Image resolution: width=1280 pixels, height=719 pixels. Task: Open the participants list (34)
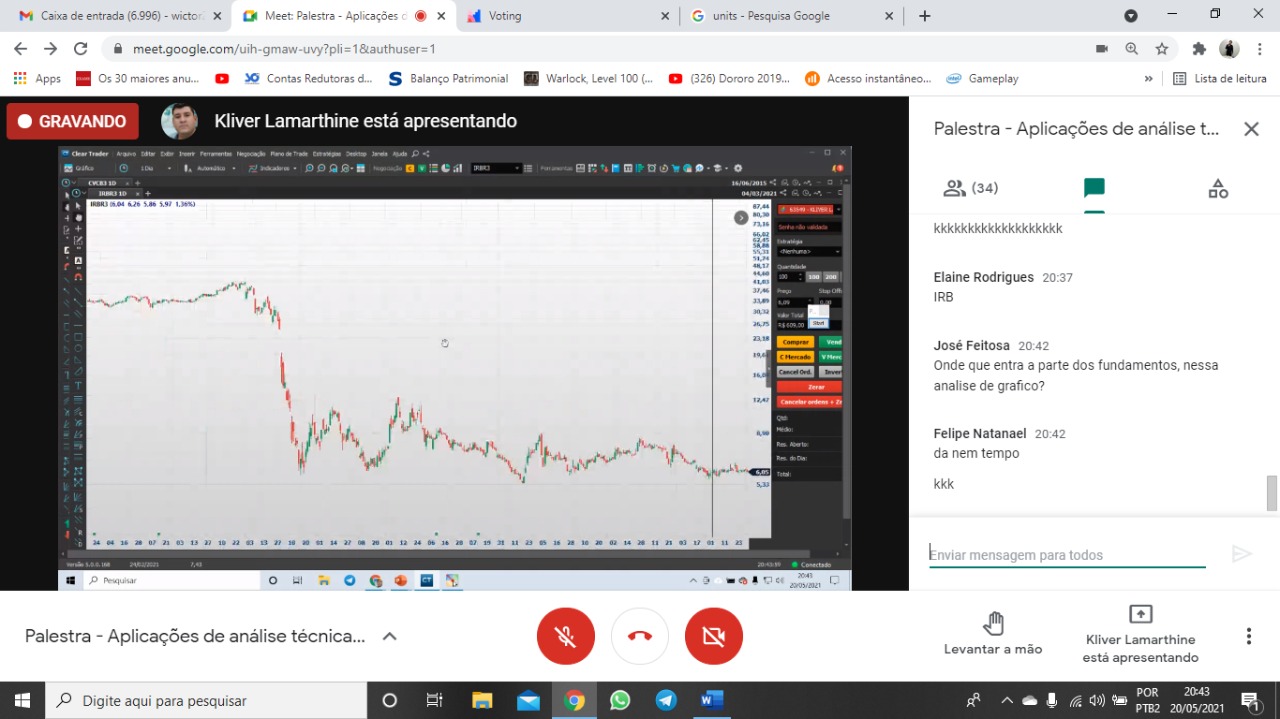[x=970, y=188]
